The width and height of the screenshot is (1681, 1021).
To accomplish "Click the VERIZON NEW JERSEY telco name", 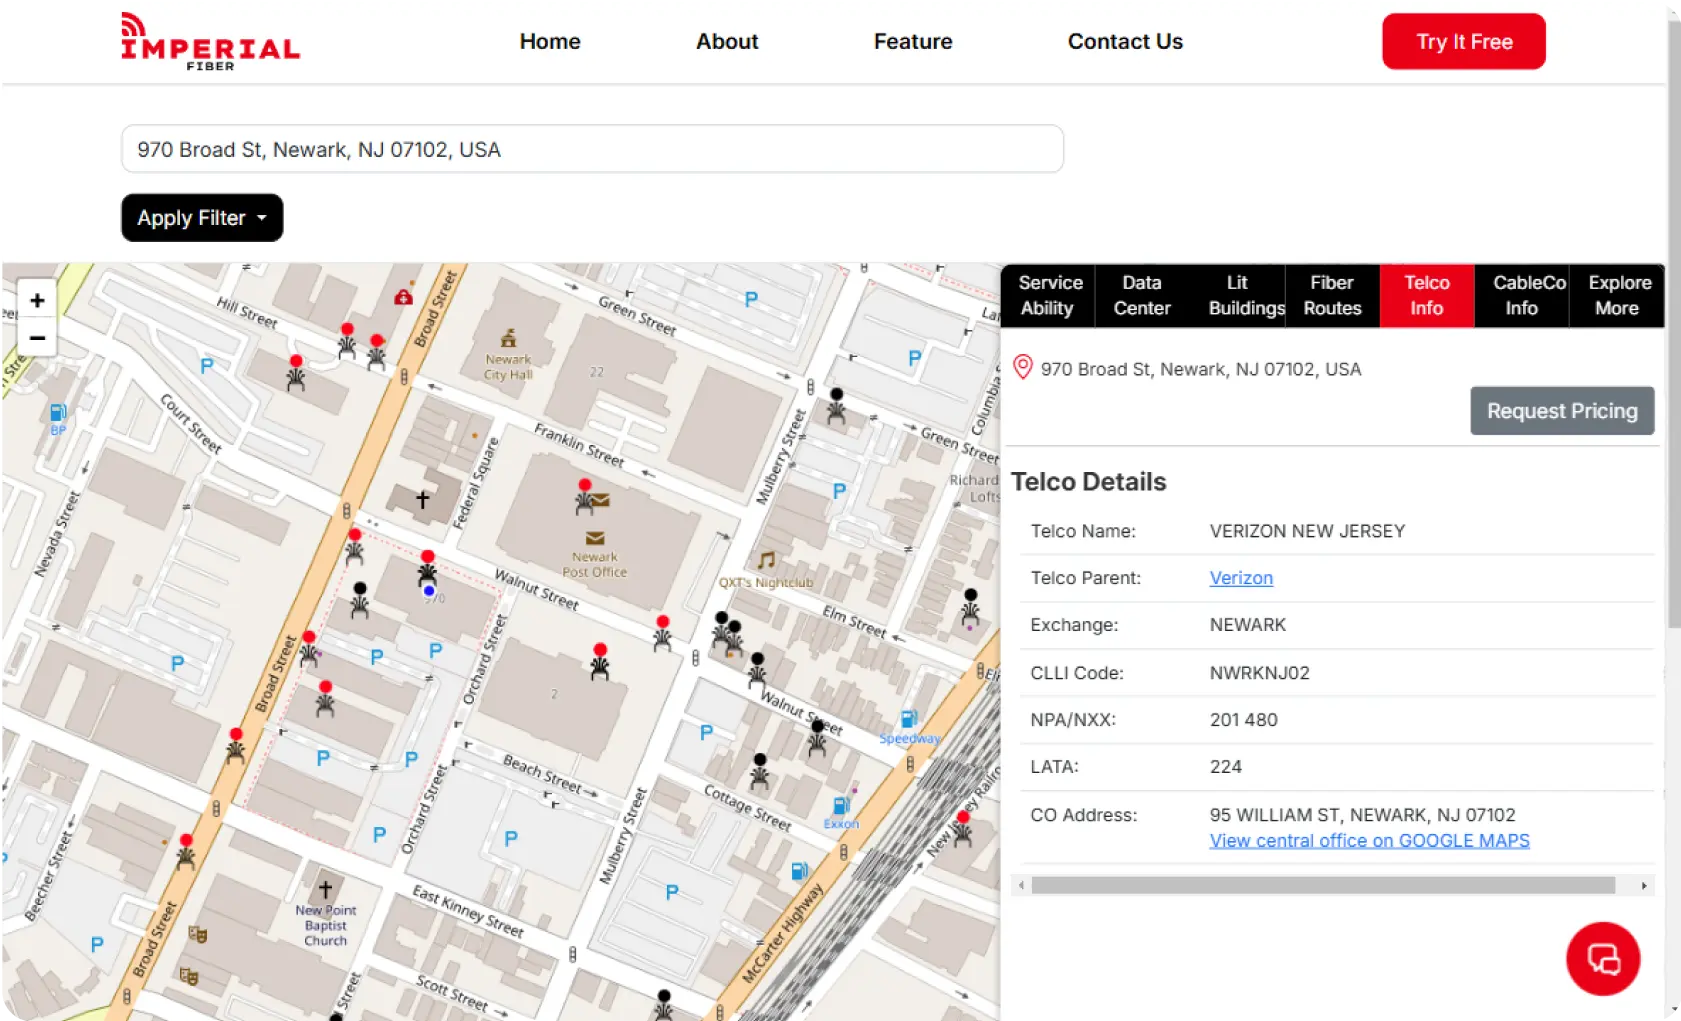I will 1307,531.
